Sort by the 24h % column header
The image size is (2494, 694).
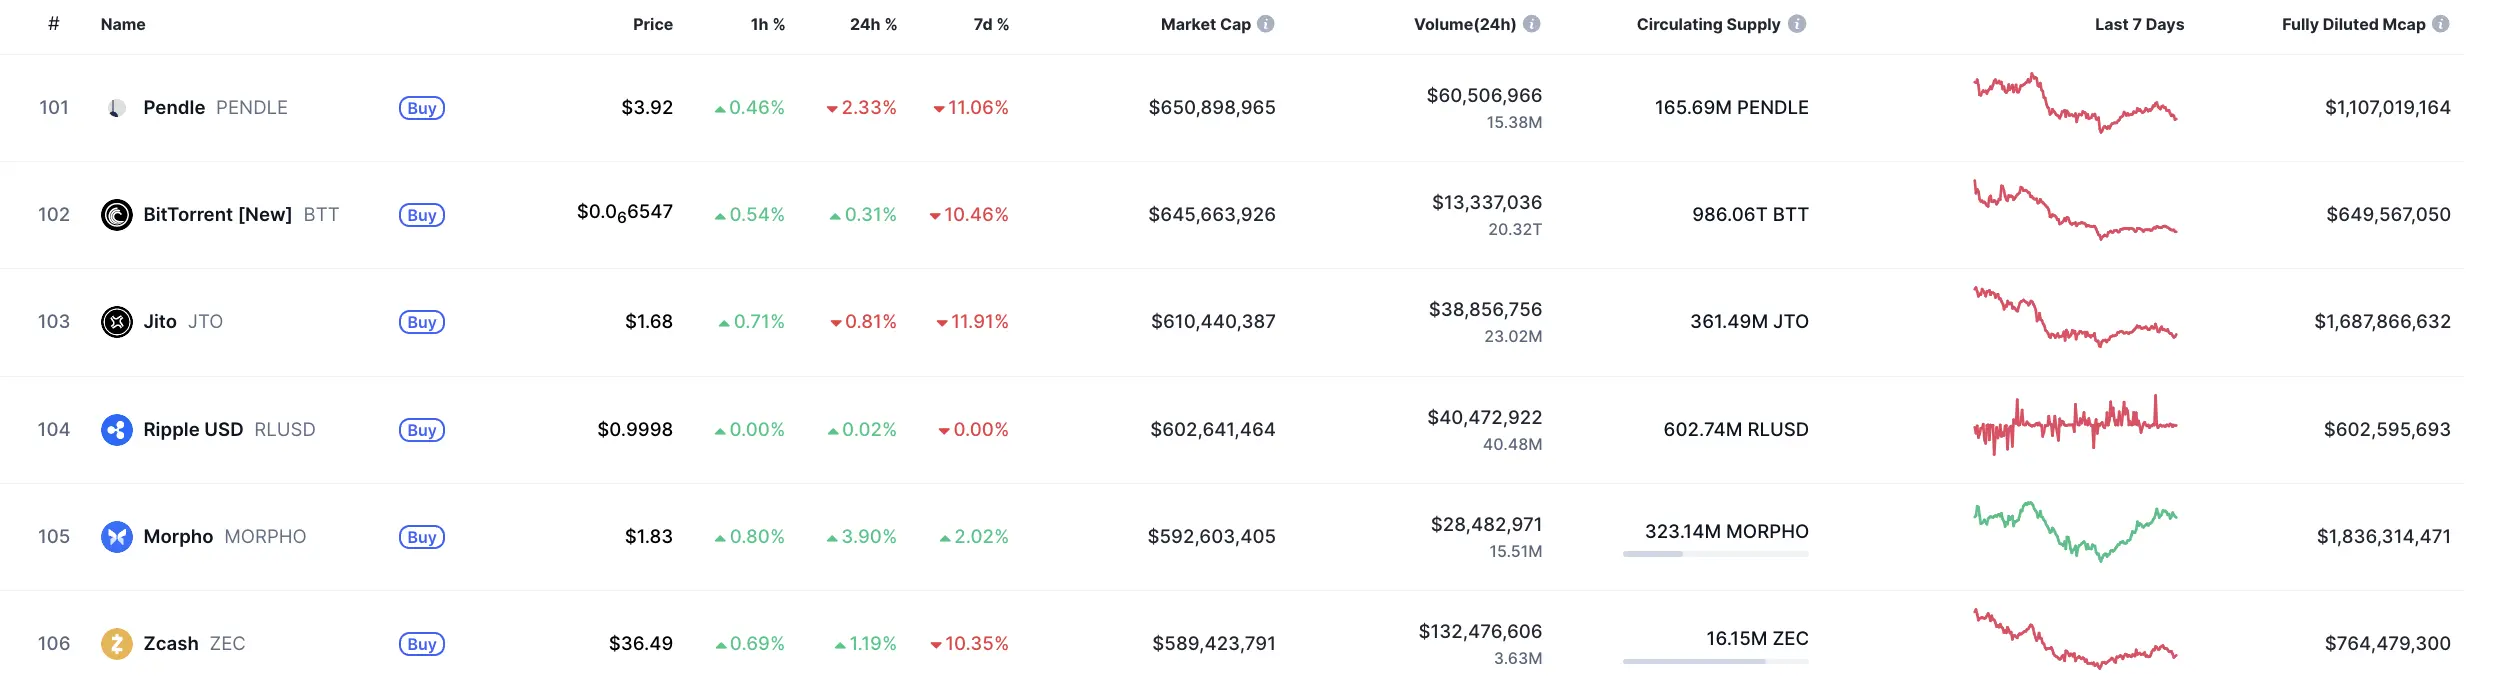pos(873,24)
